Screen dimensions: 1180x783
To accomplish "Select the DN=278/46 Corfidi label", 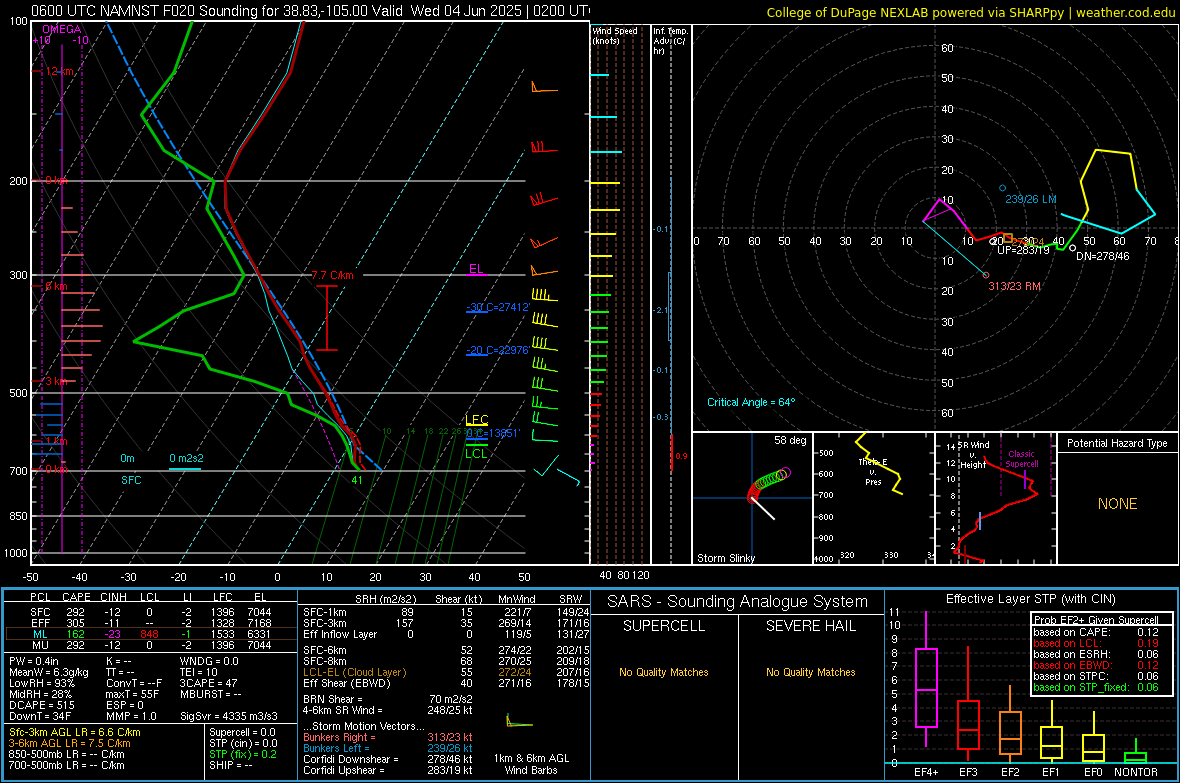I will tap(1102, 256).
